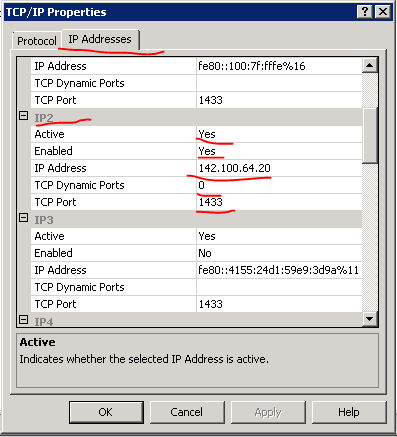Select the IP2 Enabled value Yes
The height and width of the screenshot is (437, 397).
[279, 151]
